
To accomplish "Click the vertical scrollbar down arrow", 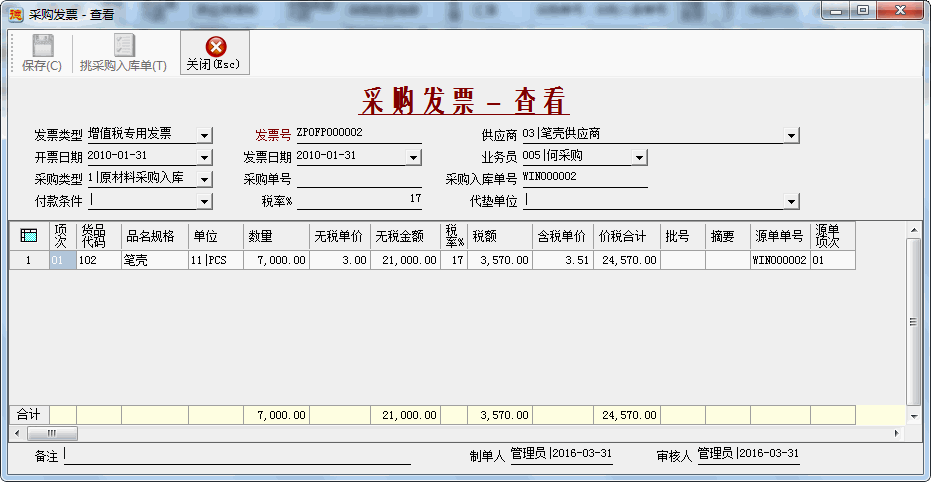I will pyautogui.click(x=914, y=417).
